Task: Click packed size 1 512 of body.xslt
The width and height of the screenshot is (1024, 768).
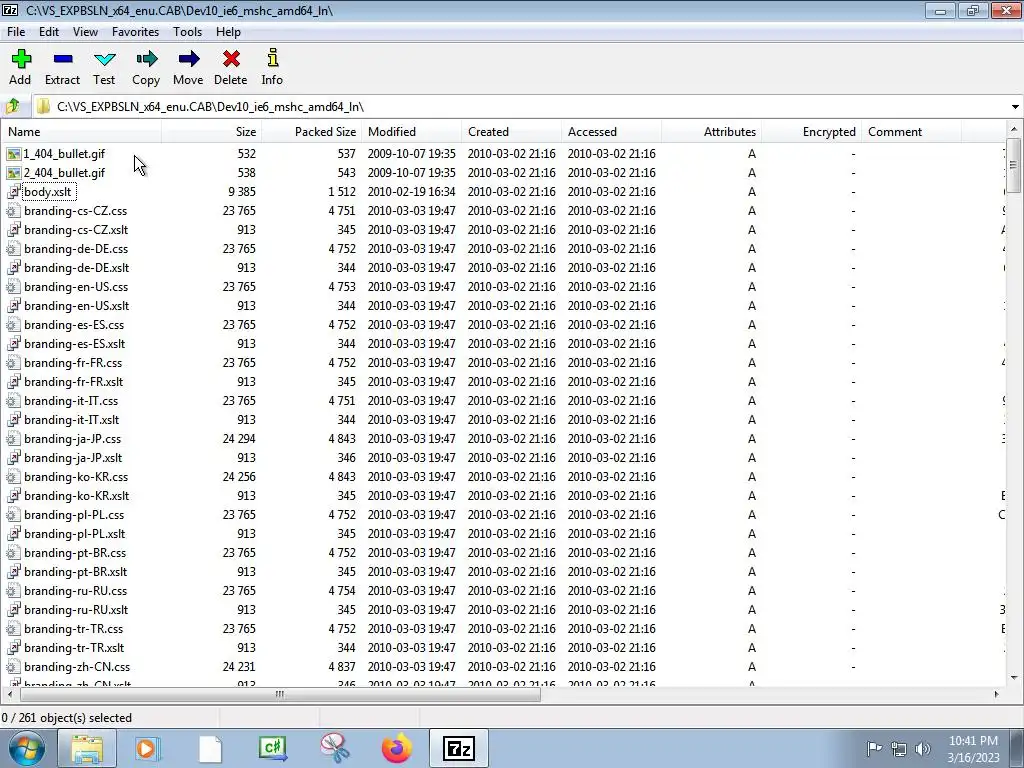Action: tap(342, 191)
